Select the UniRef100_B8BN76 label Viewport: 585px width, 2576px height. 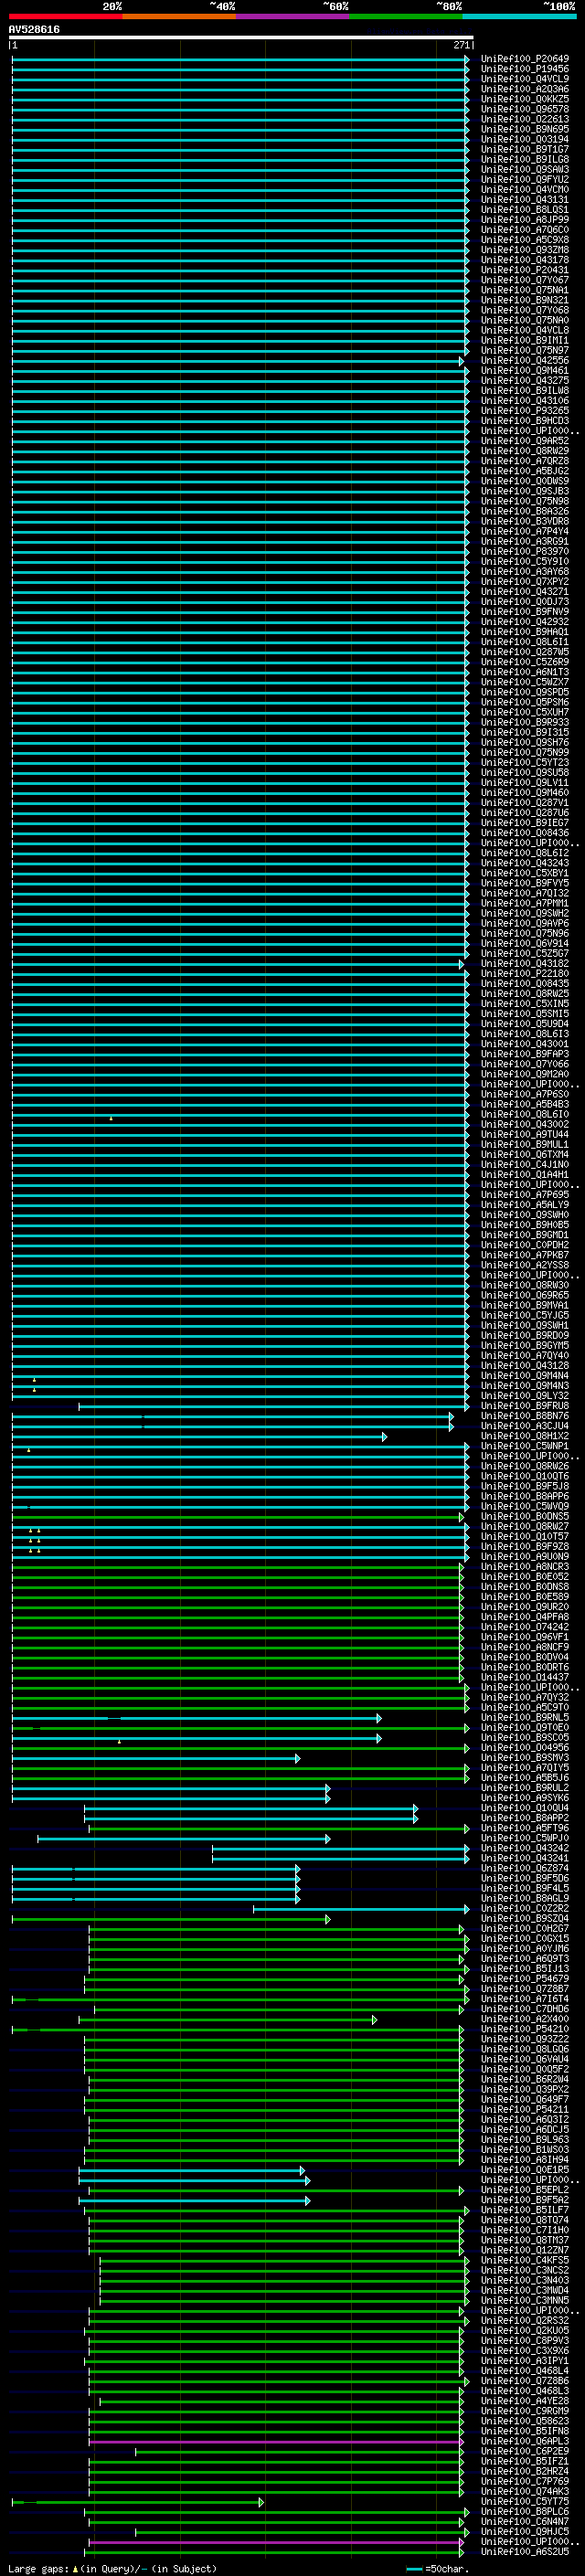[x=525, y=1416]
